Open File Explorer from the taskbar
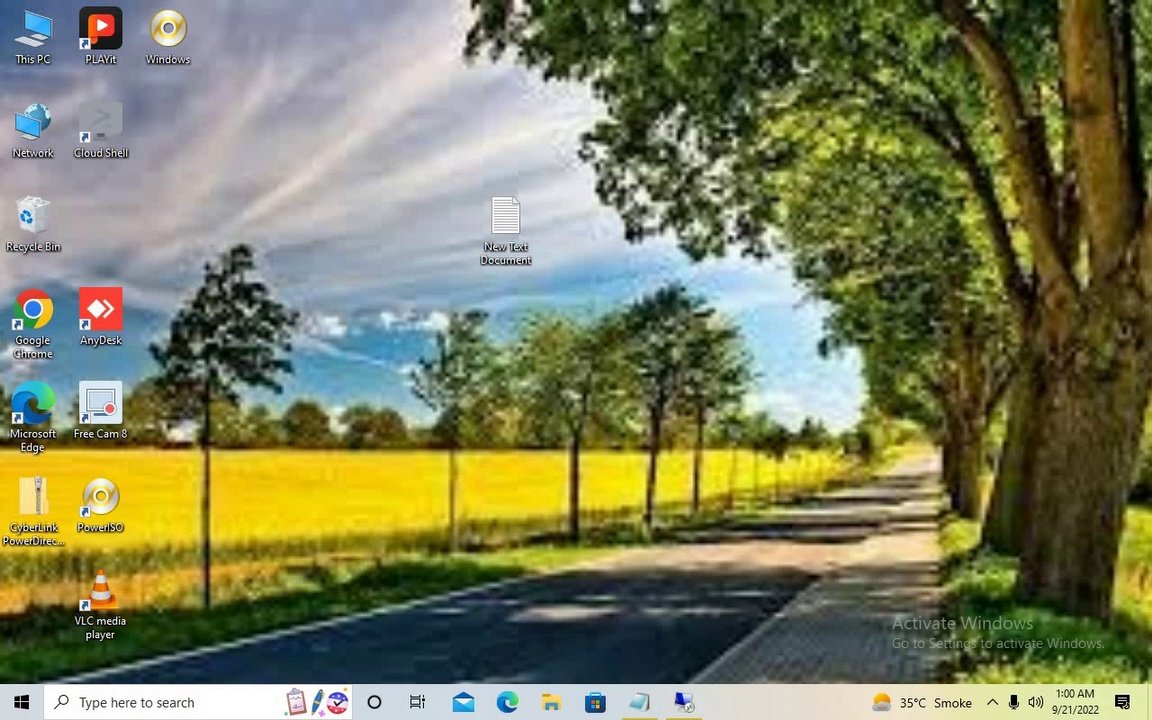 [x=551, y=702]
